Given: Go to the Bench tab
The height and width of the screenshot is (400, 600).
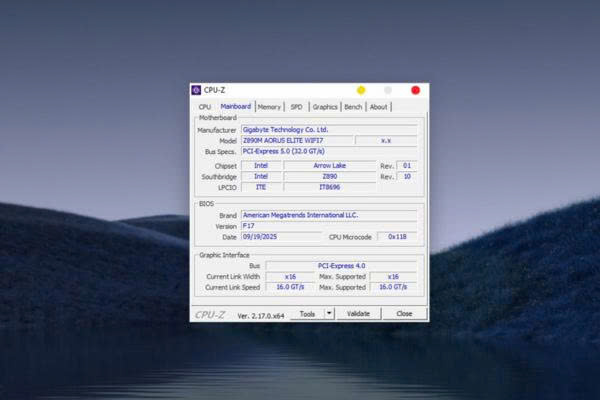Looking at the screenshot, I should pos(353,107).
